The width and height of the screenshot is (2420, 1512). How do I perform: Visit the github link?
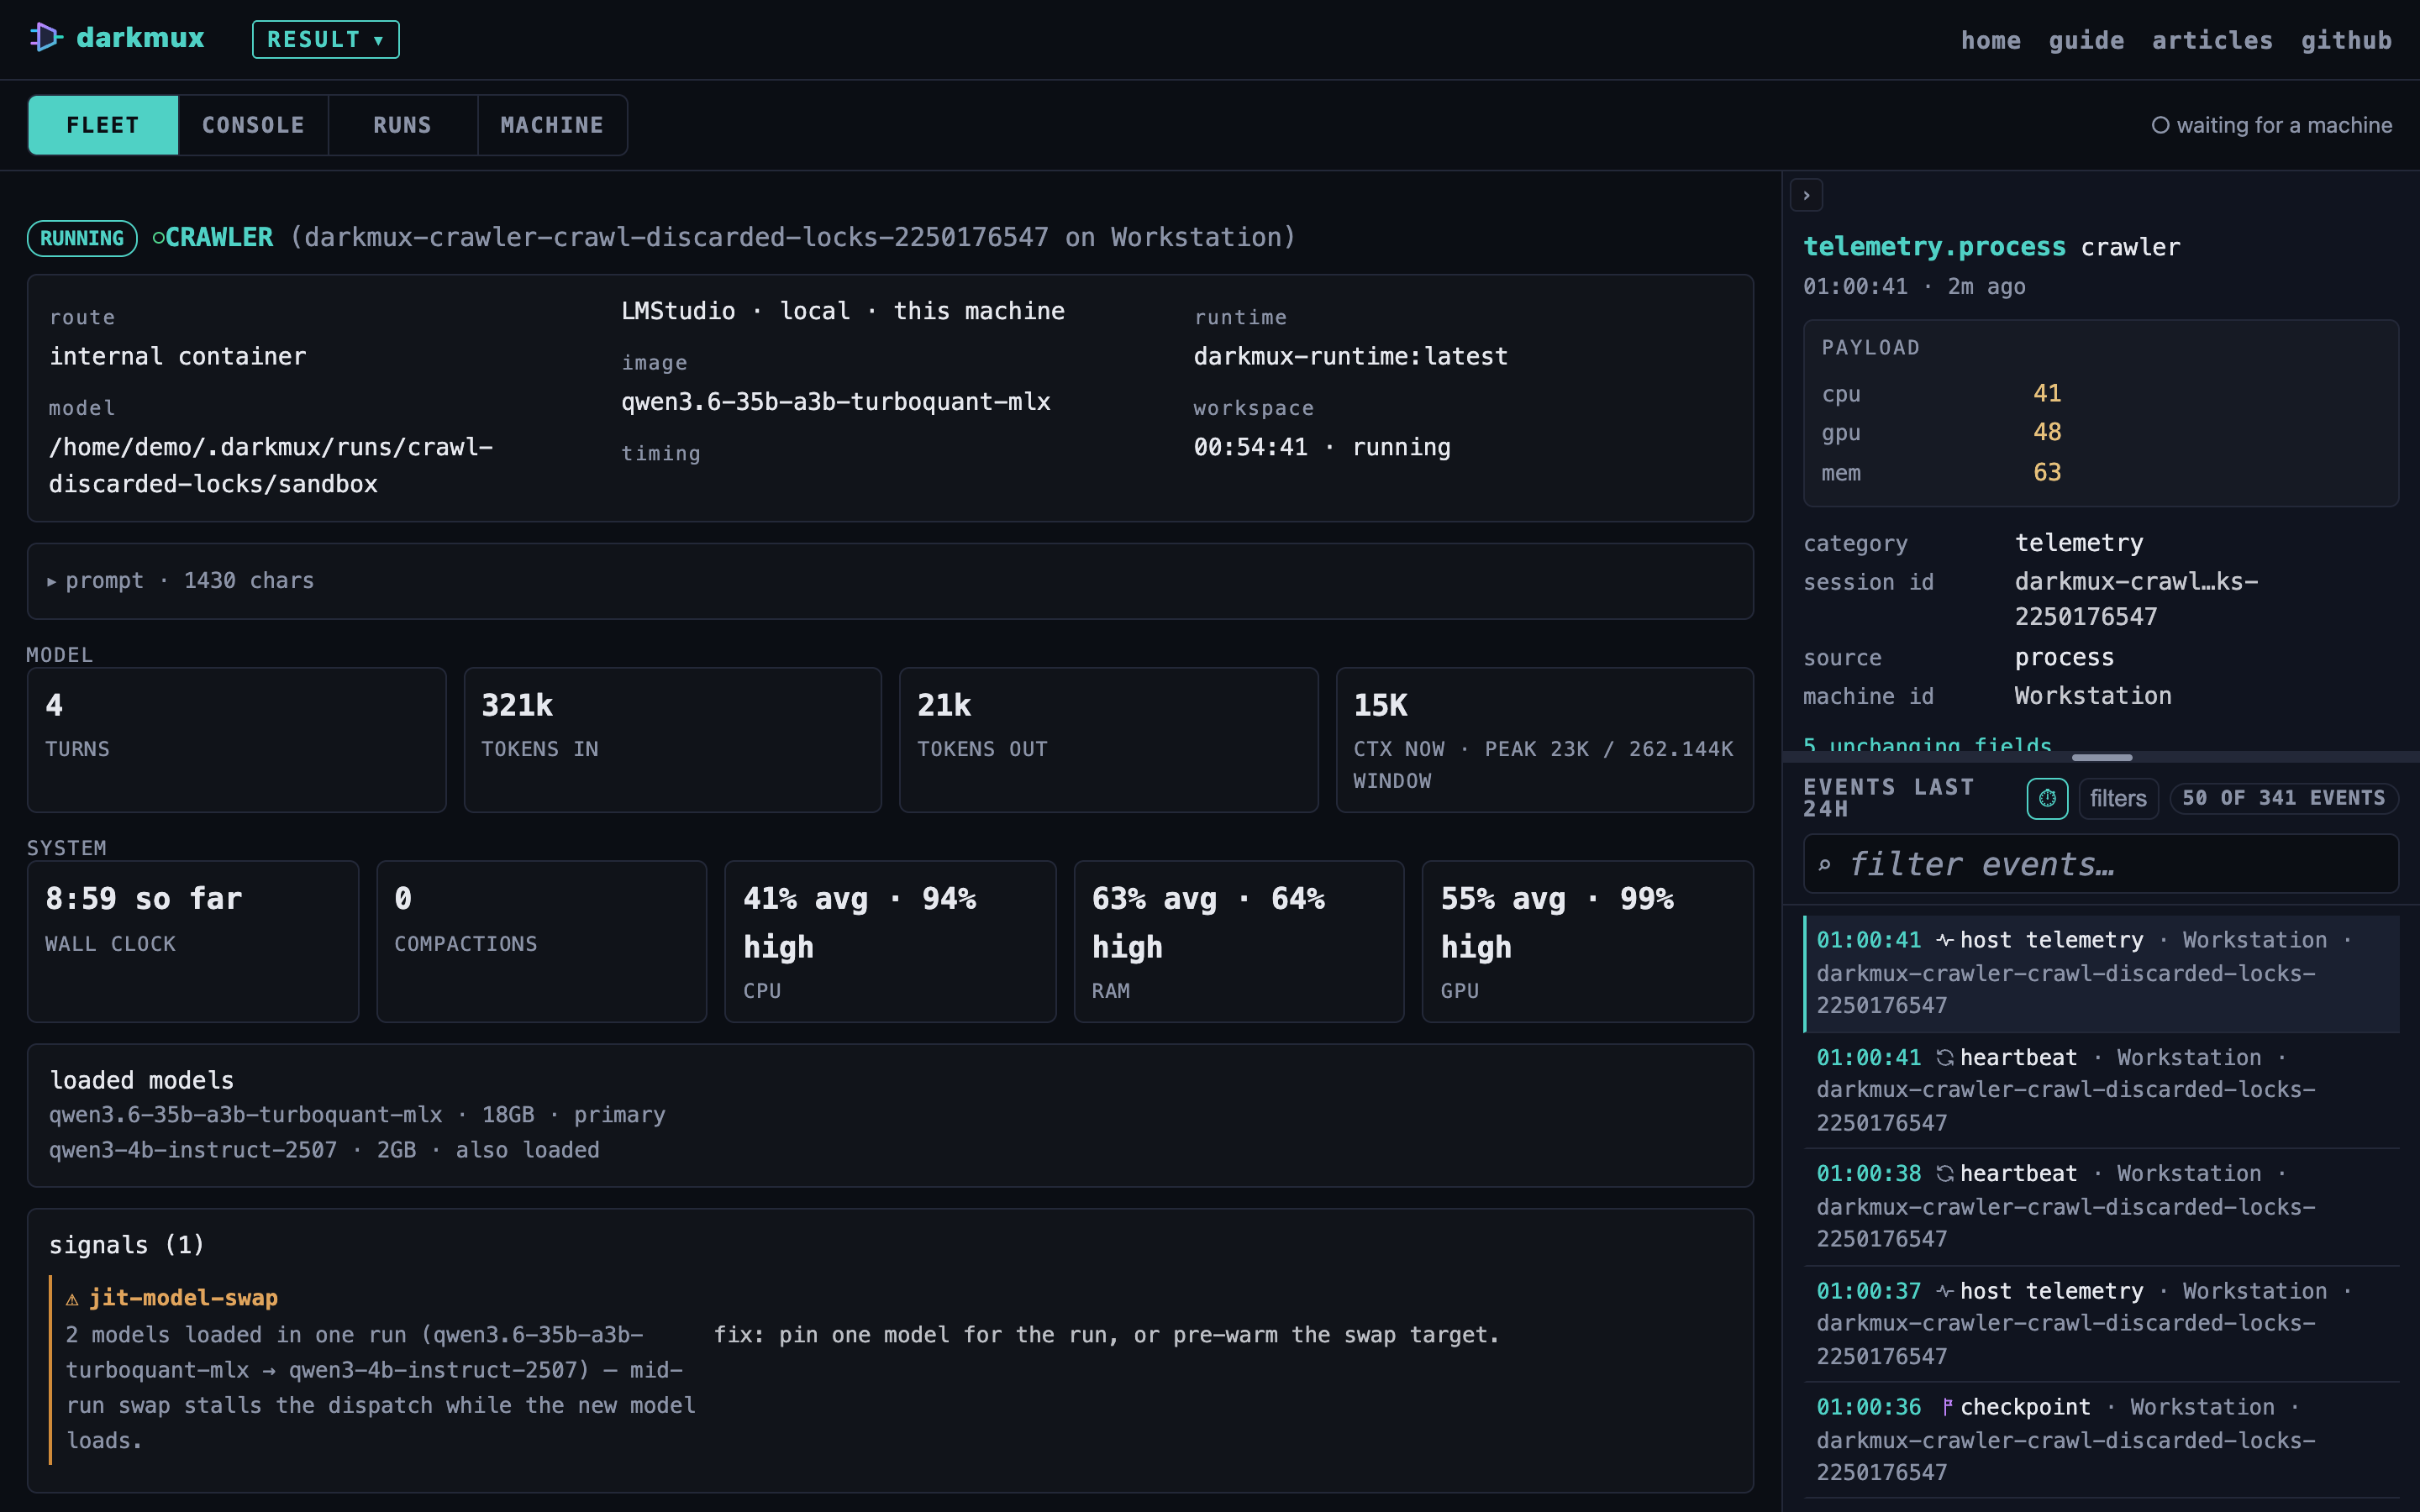[x=2346, y=40]
